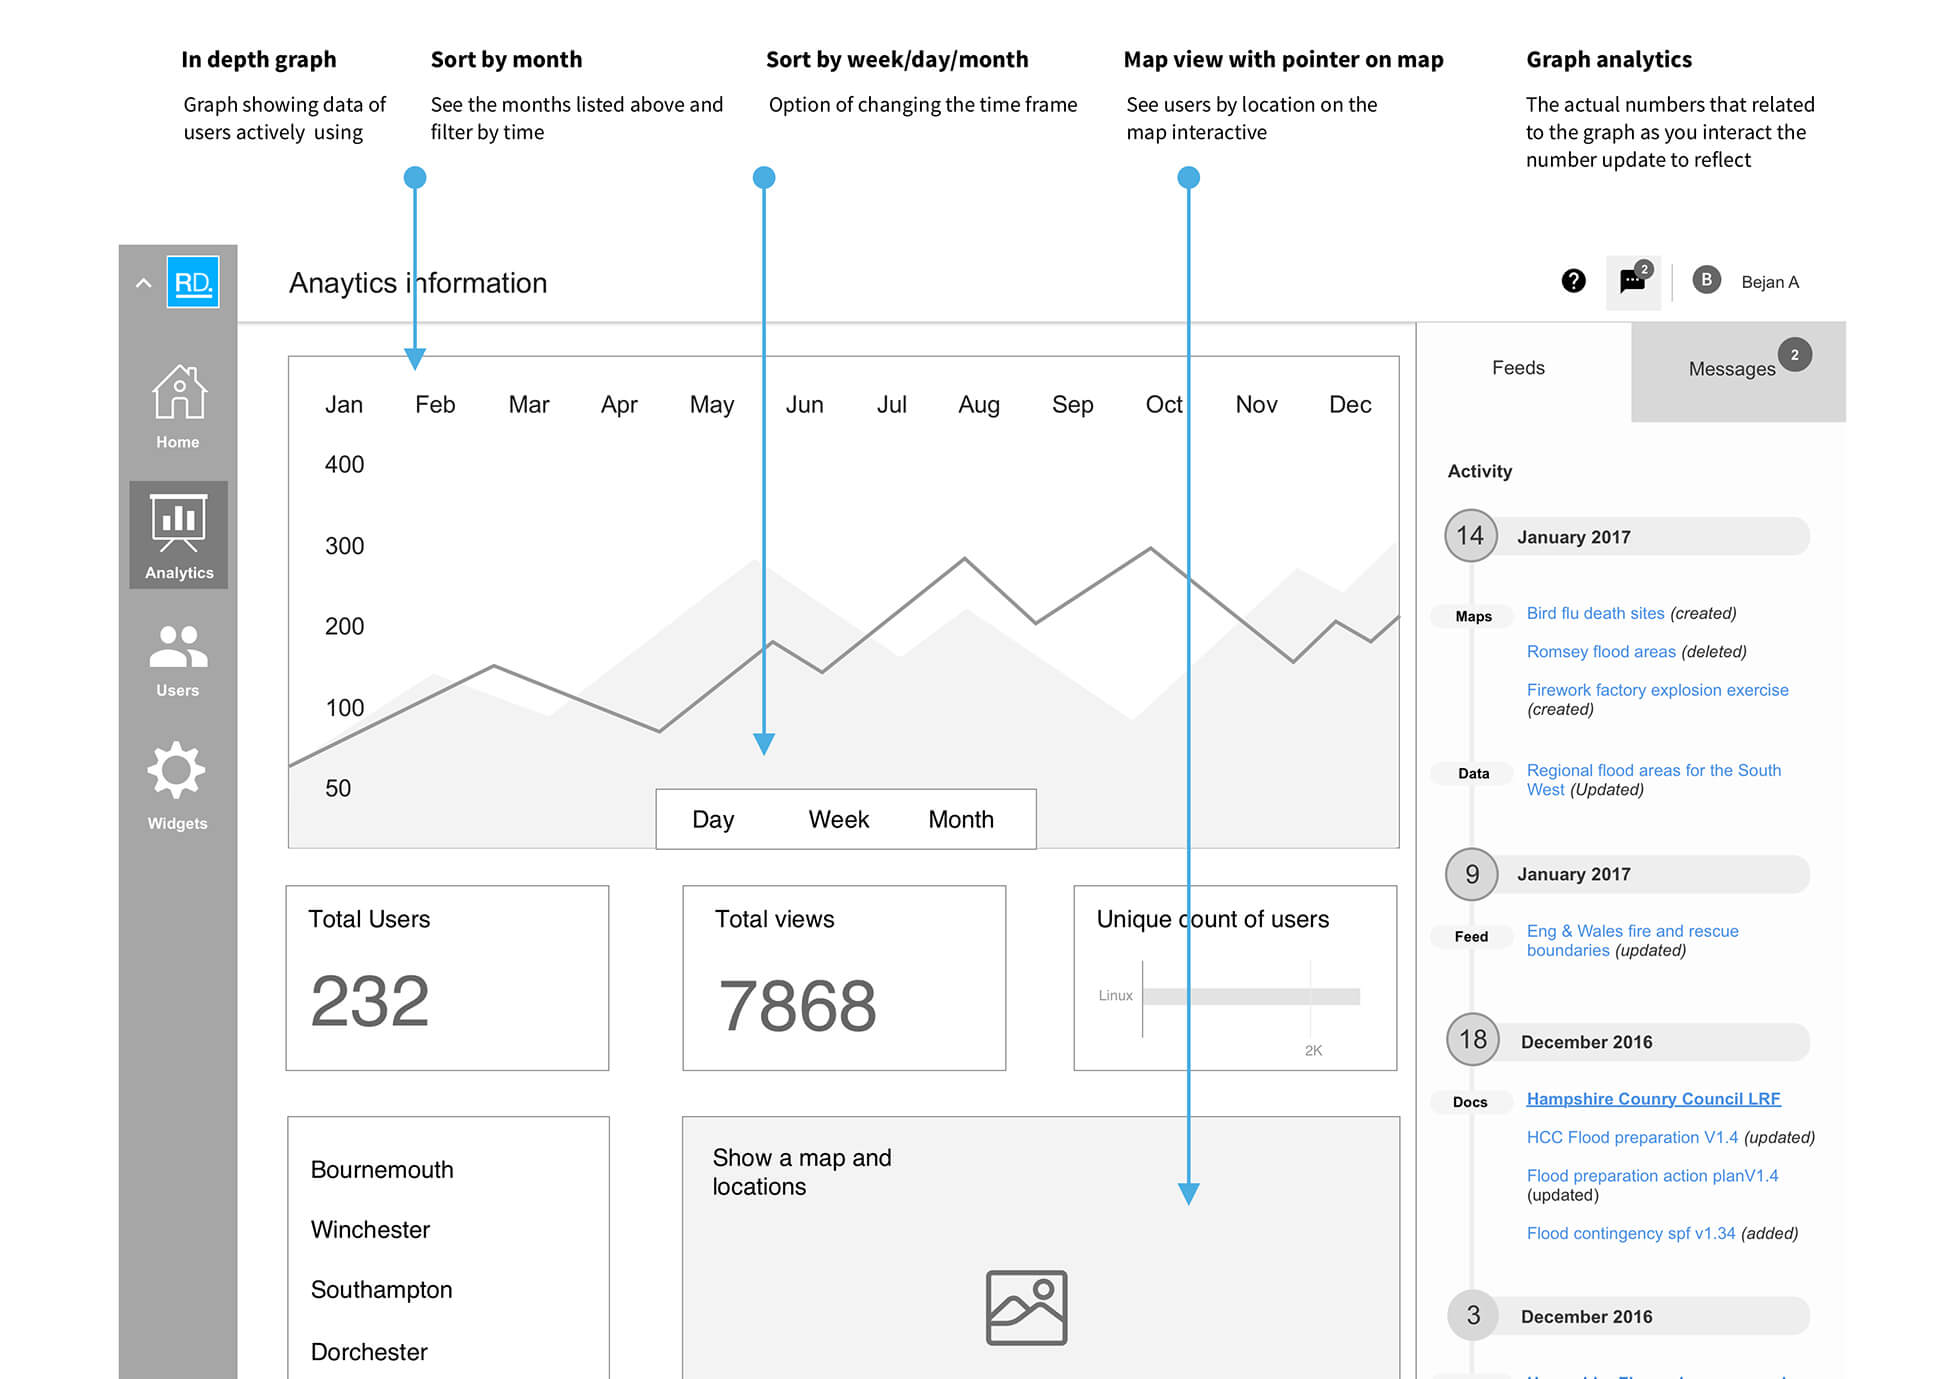Switch graph time frame to Day
Viewport: 1949px width, 1379px height.
pos(713,819)
